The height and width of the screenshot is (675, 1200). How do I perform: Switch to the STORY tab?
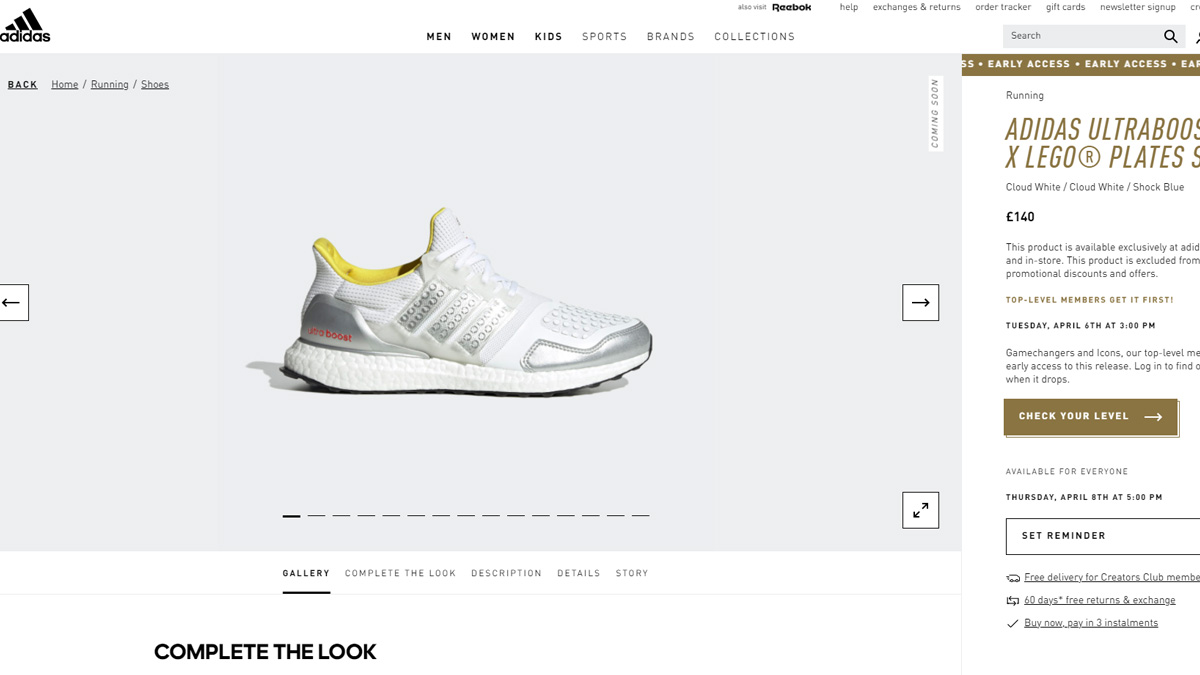coord(632,573)
